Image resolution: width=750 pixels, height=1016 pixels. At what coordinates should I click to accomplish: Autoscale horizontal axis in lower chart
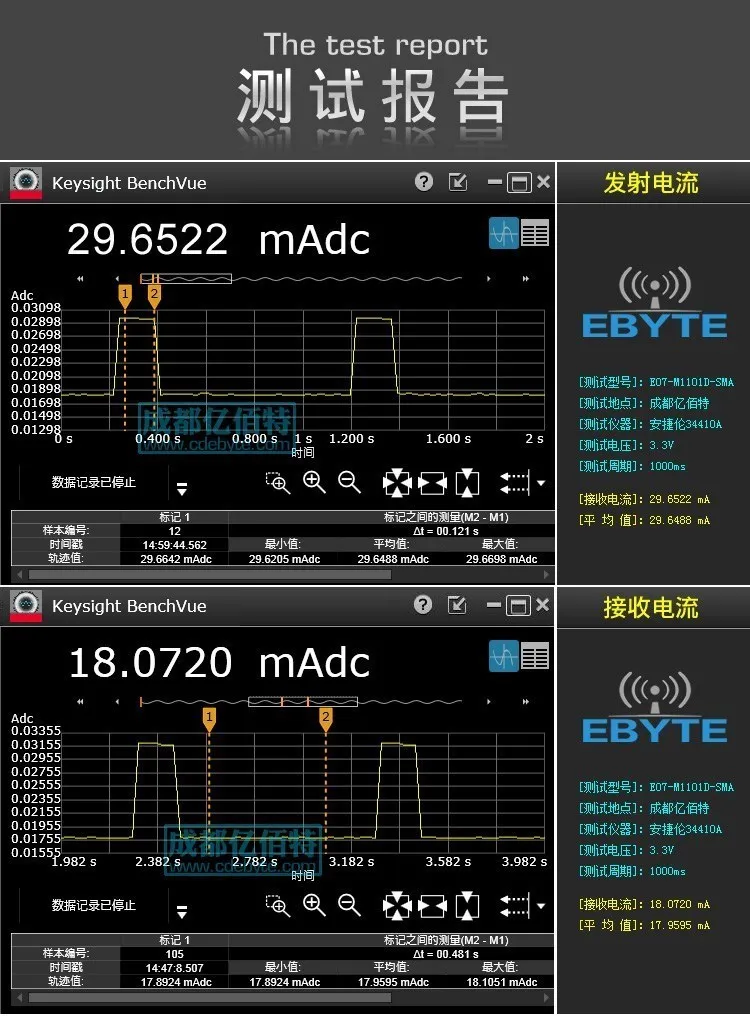[x=432, y=907]
